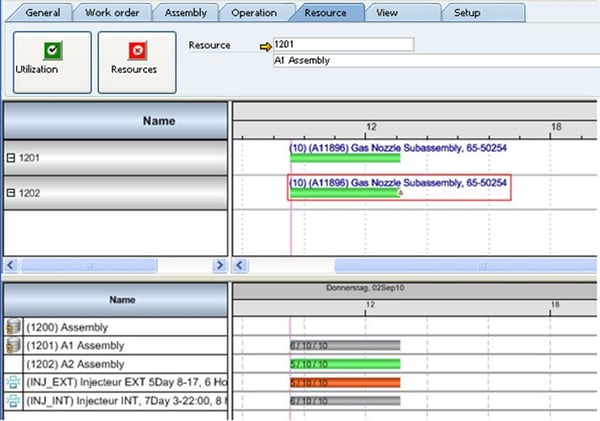The image size is (600, 421).
Task: Click the yellow arrow next to Resource field
Action: pos(265,47)
